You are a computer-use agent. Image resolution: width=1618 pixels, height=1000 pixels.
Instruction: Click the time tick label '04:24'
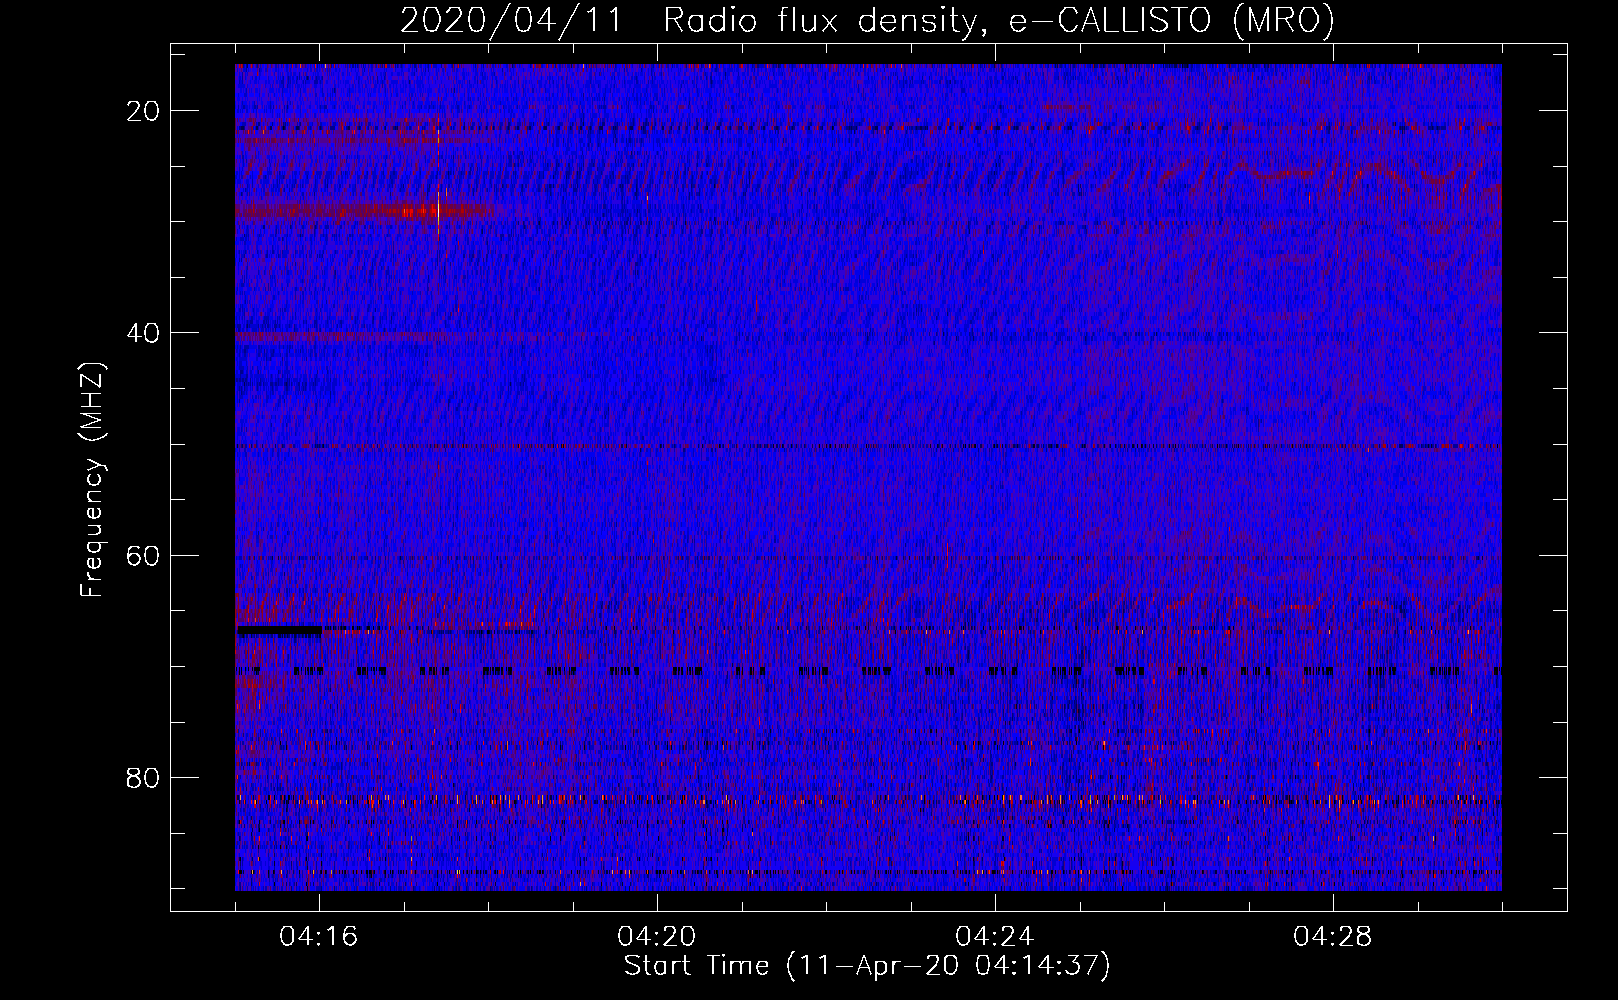point(995,937)
